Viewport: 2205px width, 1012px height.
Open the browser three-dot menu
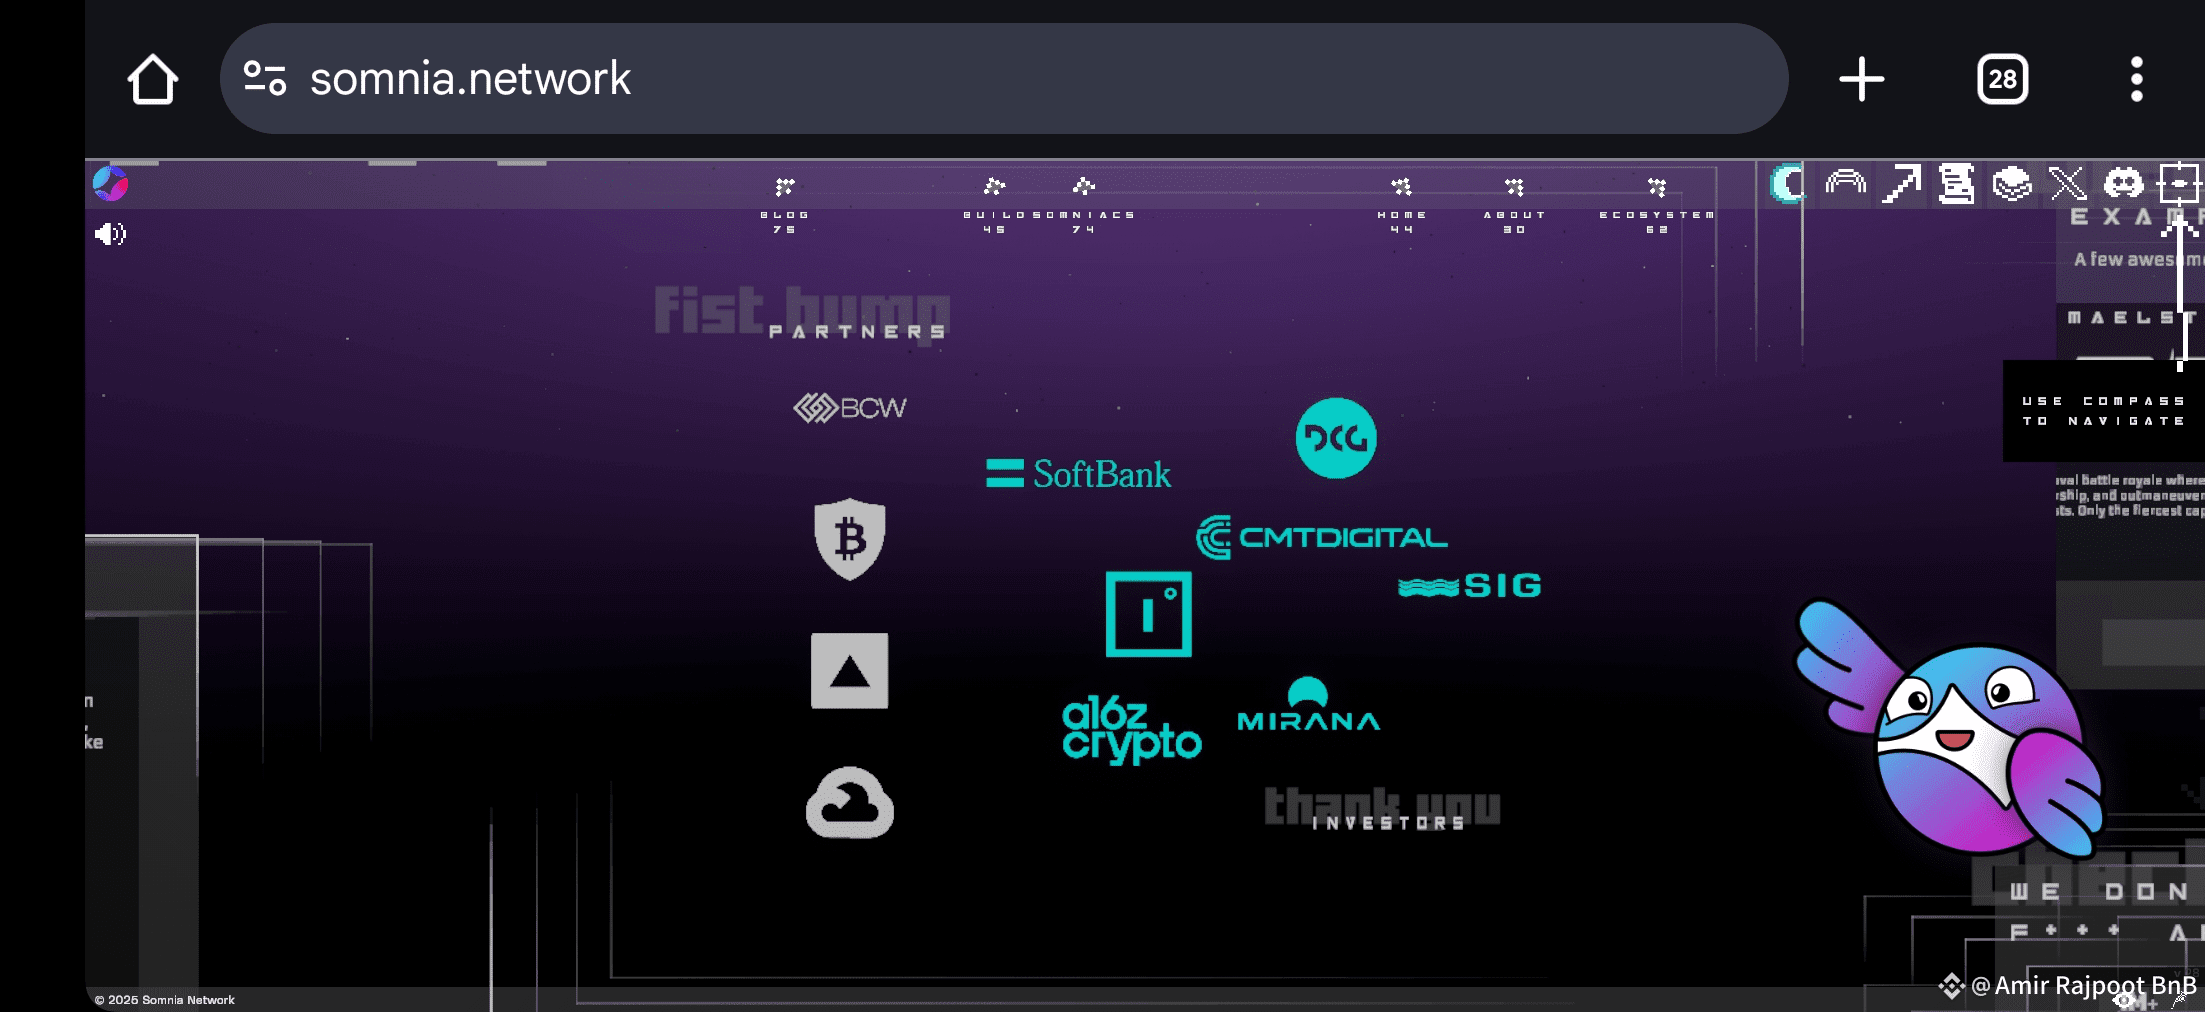pos(2136,79)
